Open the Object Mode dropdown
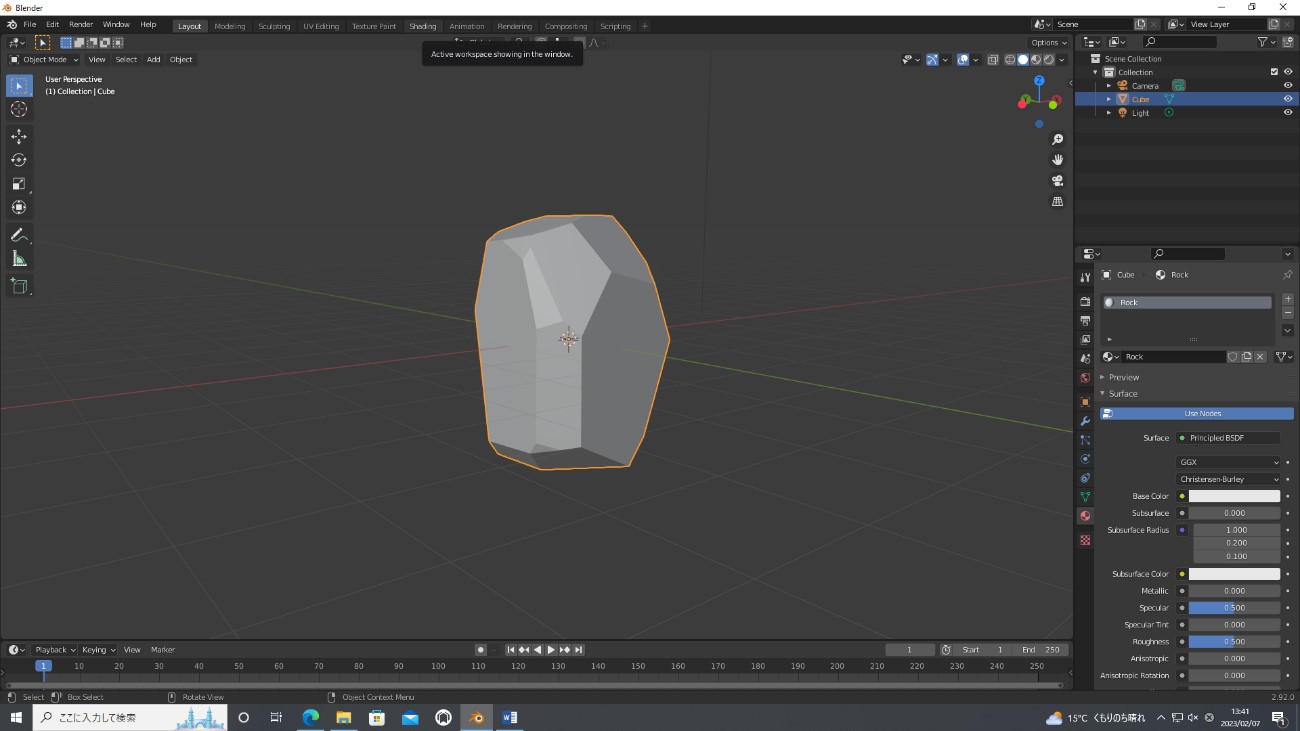The width and height of the screenshot is (1300, 731). [x=44, y=60]
